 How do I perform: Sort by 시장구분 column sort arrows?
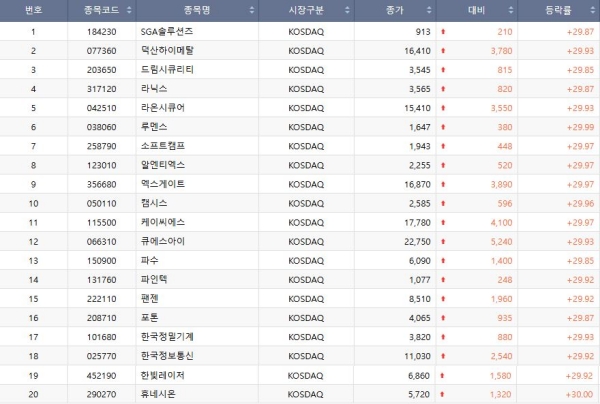(x=347, y=10)
